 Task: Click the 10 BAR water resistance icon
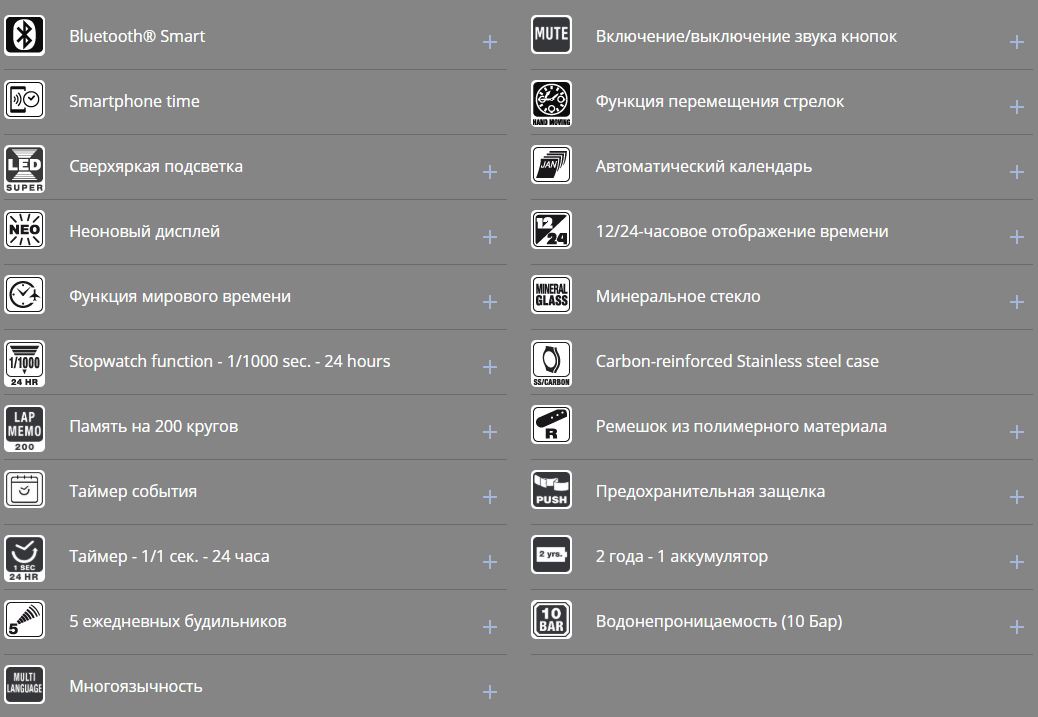click(551, 621)
